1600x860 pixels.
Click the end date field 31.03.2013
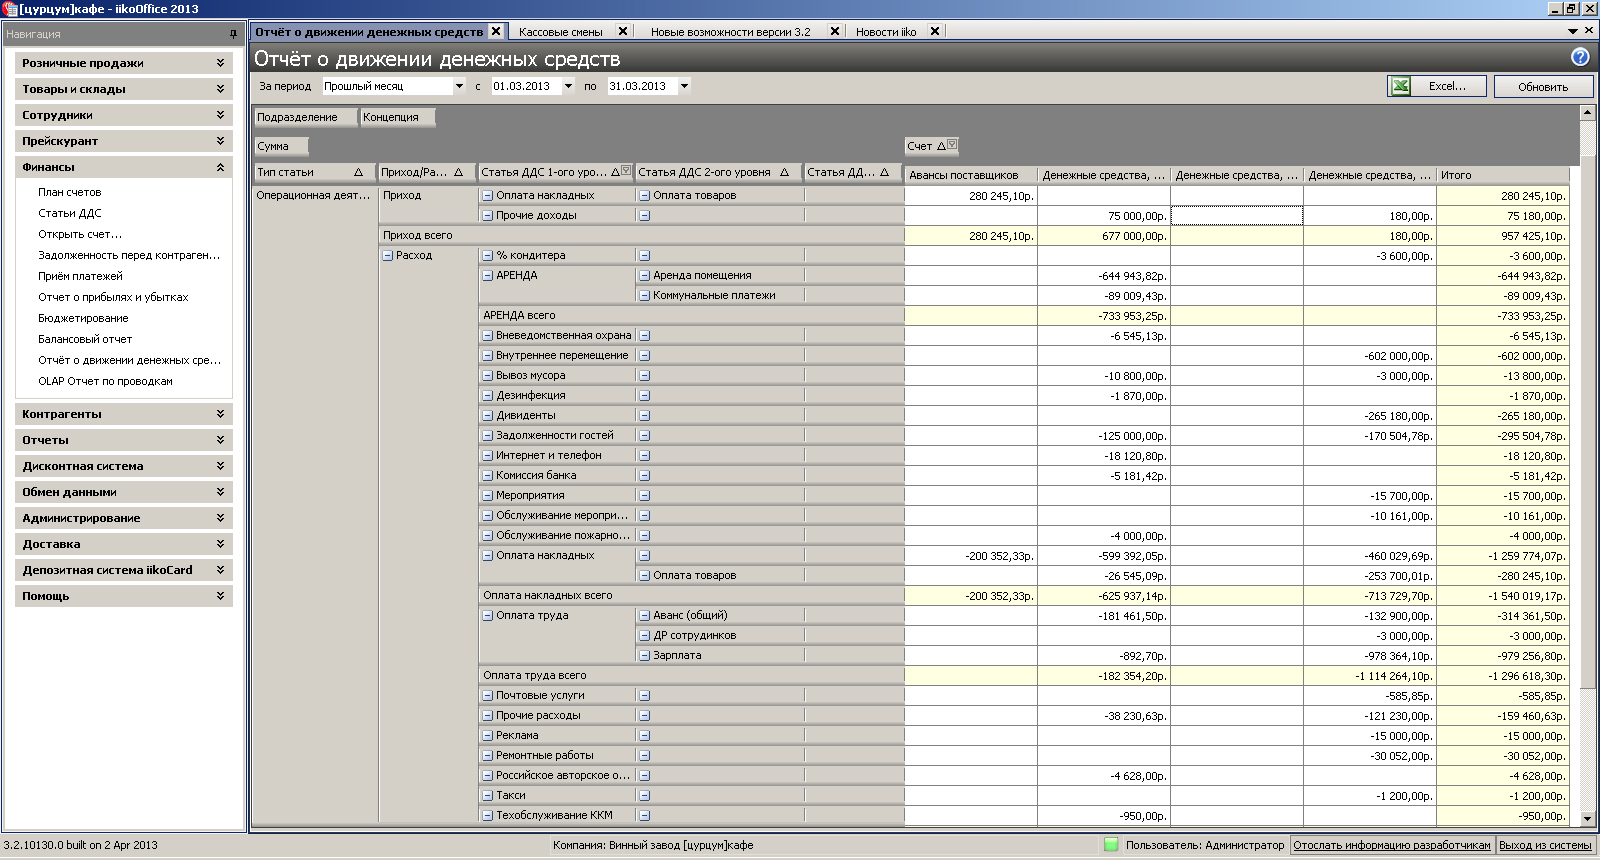pos(642,86)
